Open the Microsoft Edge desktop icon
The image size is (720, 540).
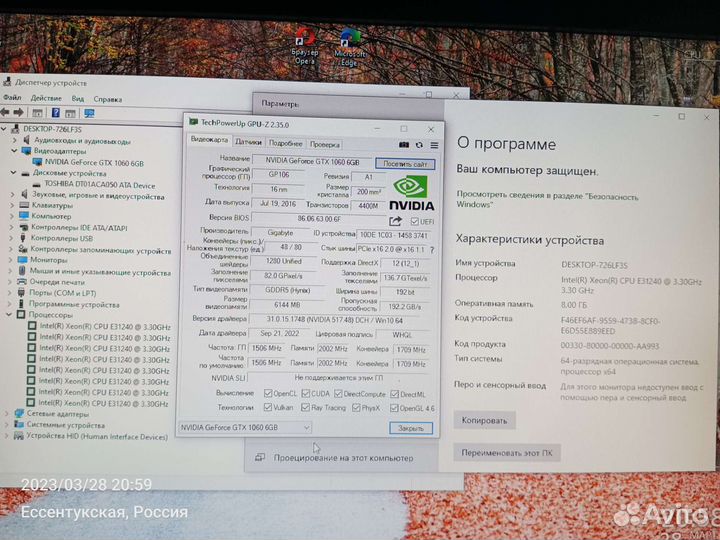350,47
